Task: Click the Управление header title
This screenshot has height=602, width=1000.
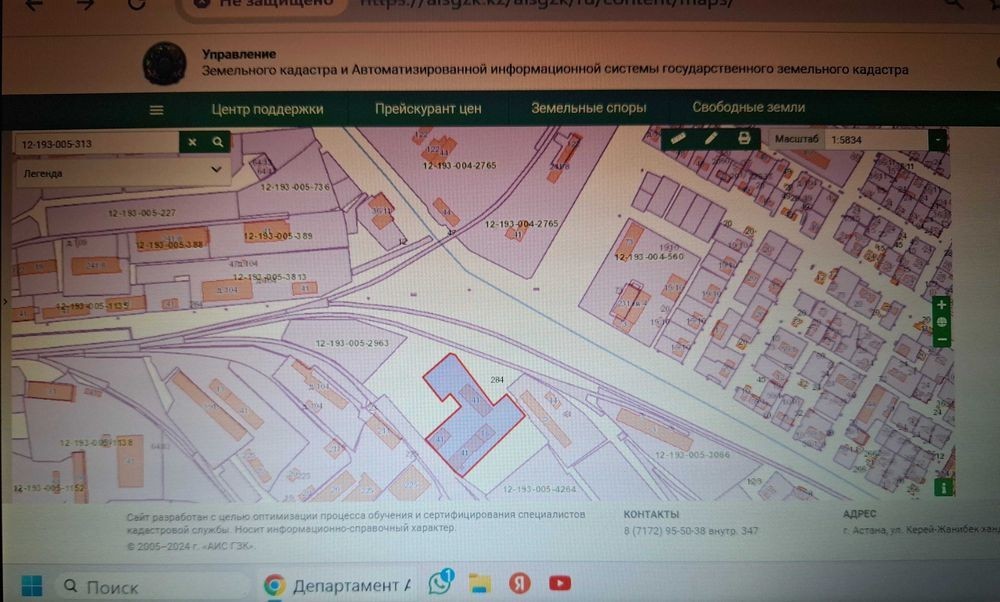Action: click(239, 54)
